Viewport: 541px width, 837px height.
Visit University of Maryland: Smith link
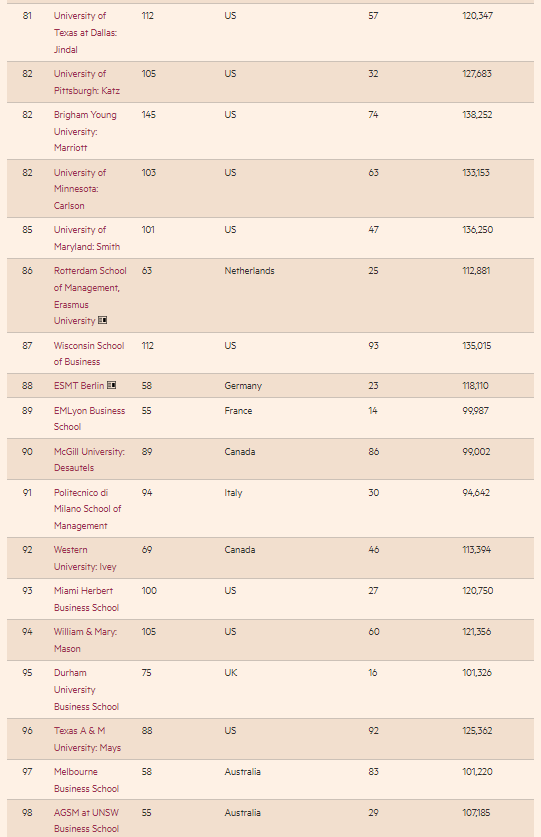pyautogui.click(x=87, y=238)
